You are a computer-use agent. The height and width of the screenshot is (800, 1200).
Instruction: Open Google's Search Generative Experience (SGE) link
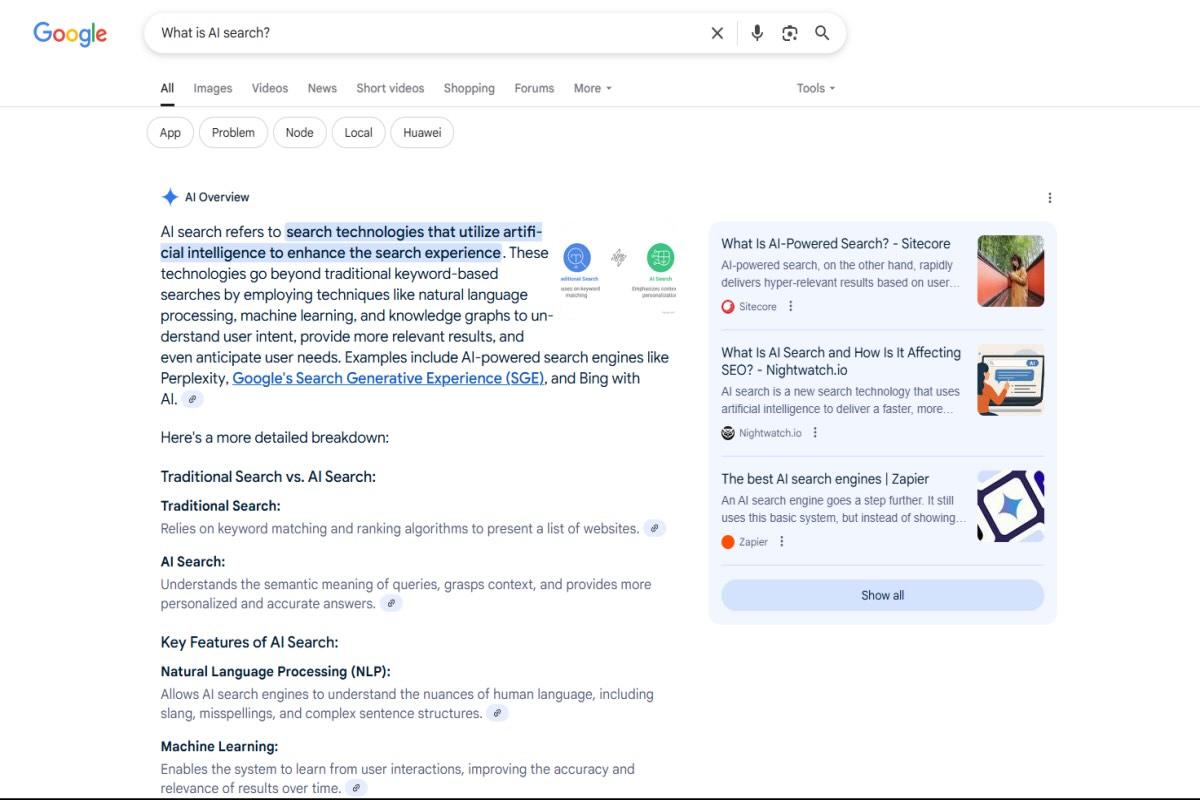(388, 378)
